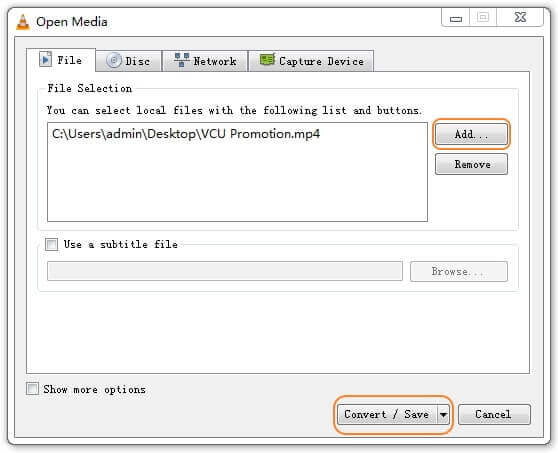Click the Network tab computers icon
Viewport: 558px width, 453px height.
[182, 60]
